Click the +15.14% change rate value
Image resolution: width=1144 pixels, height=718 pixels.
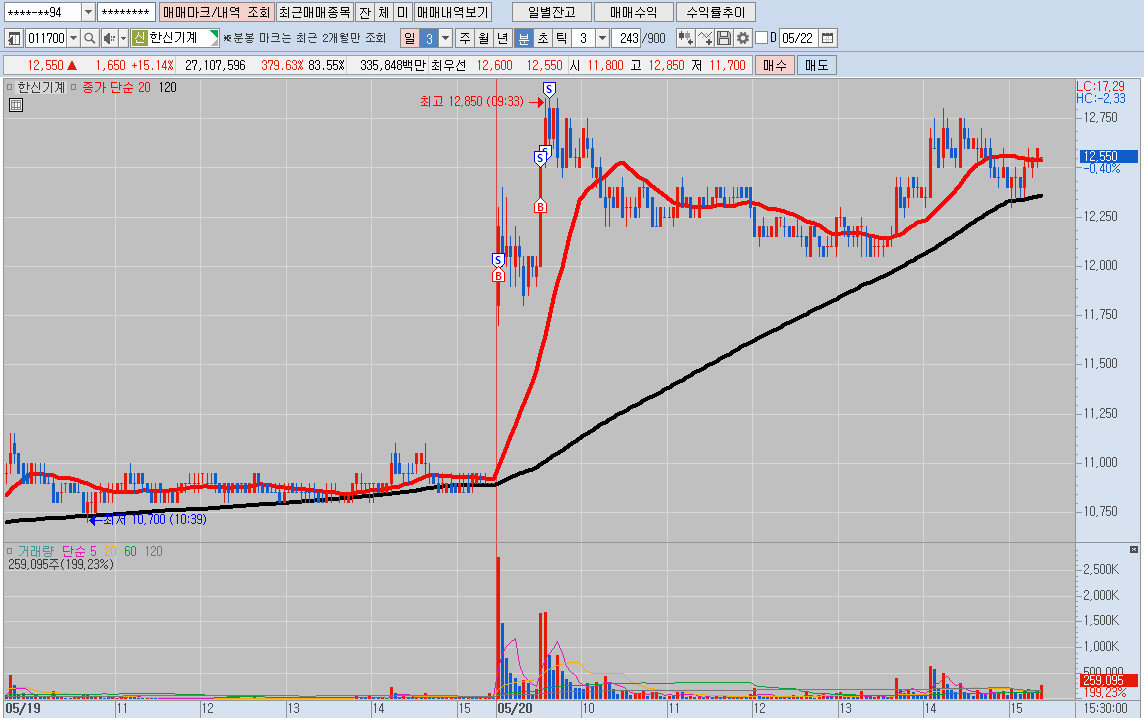click(x=152, y=65)
